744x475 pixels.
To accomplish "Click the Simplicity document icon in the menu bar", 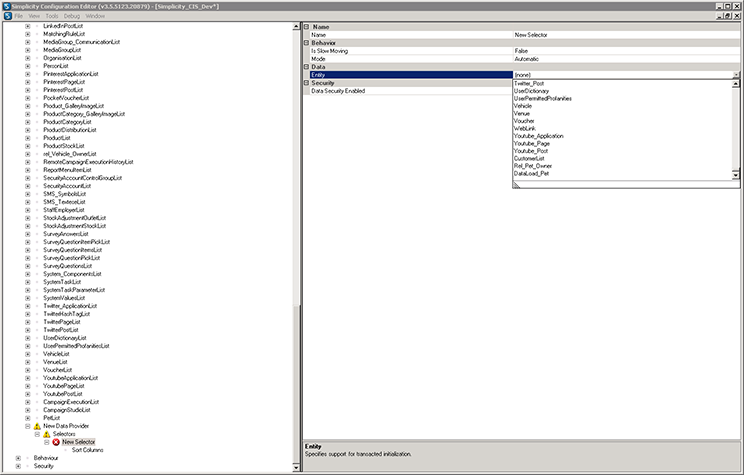I will click(x=8, y=16).
